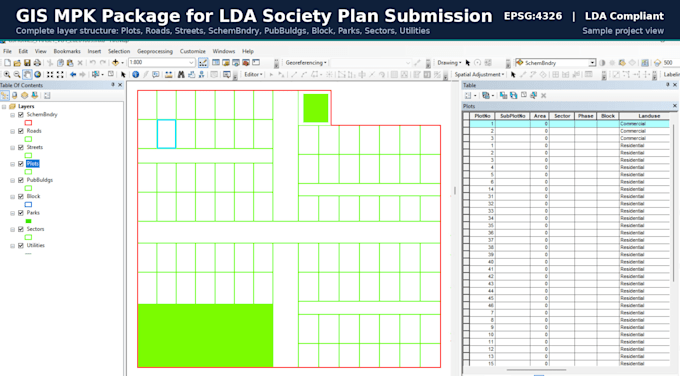Open the Spatial Adjustment dropdown menu
Image resolution: width=680 pixels, height=376 pixels.
click(x=480, y=75)
